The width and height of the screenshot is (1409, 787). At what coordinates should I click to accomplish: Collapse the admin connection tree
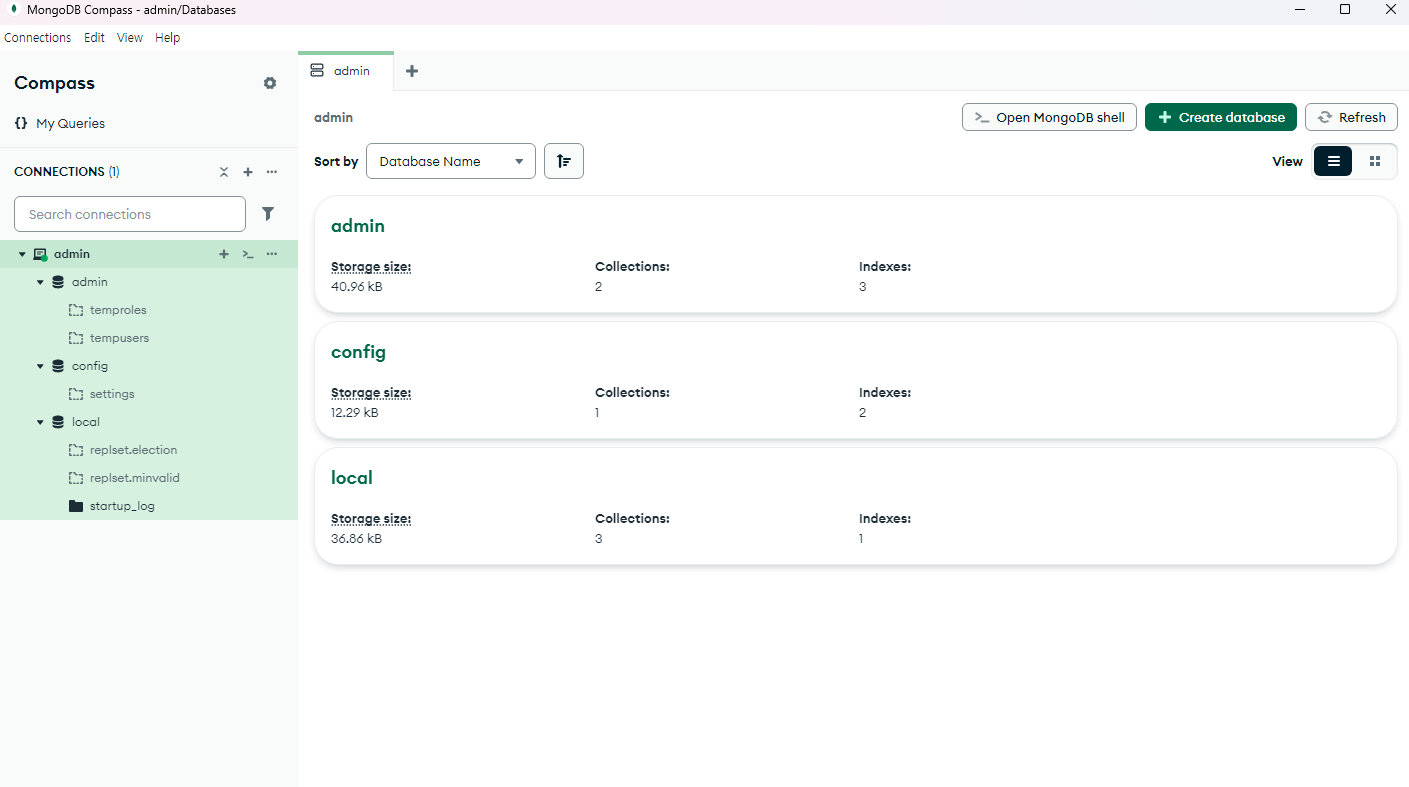(x=22, y=254)
